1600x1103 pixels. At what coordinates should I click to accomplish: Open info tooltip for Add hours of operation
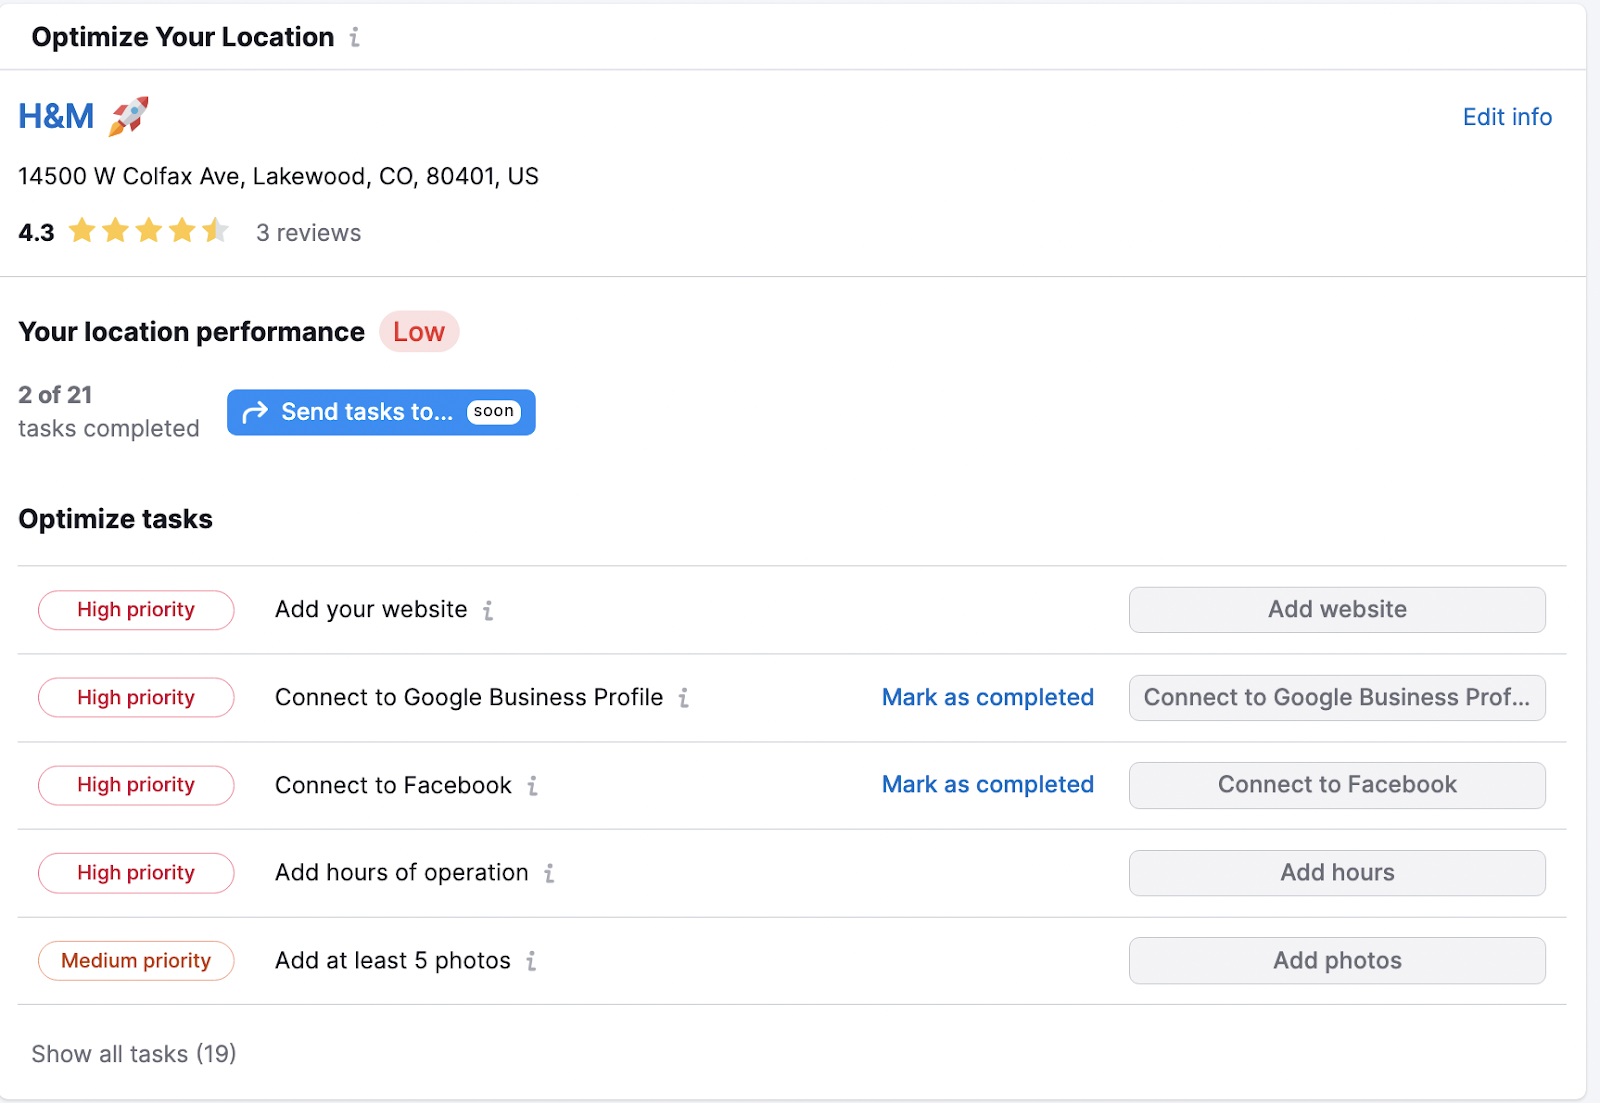(550, 873)
